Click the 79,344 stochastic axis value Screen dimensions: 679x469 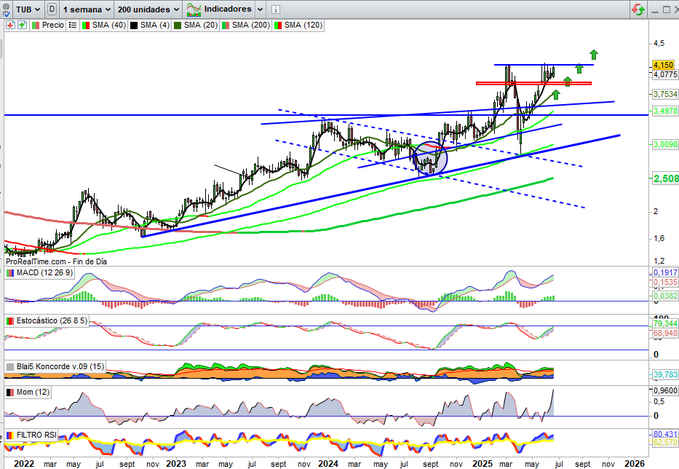[x=665, y=324]
